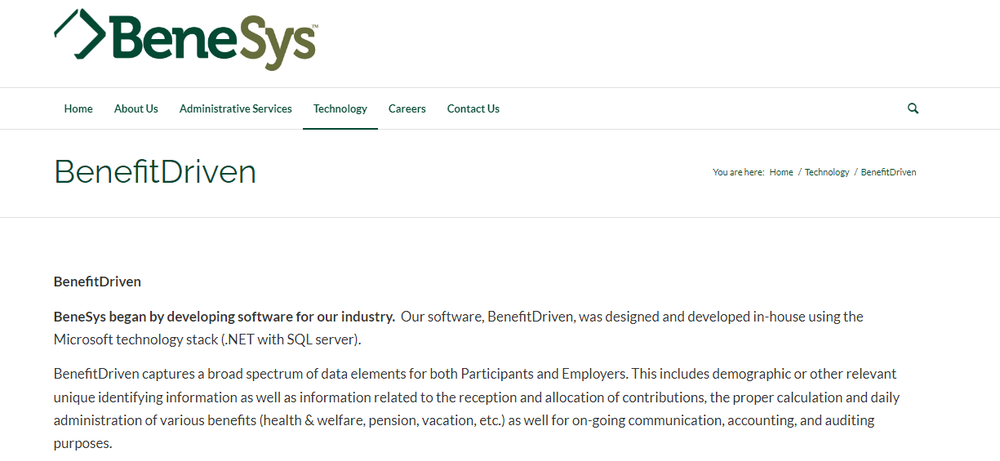The width and height of the screenshot is (1000, 461).
Task: Open the About Us menu
Action: 136,109
